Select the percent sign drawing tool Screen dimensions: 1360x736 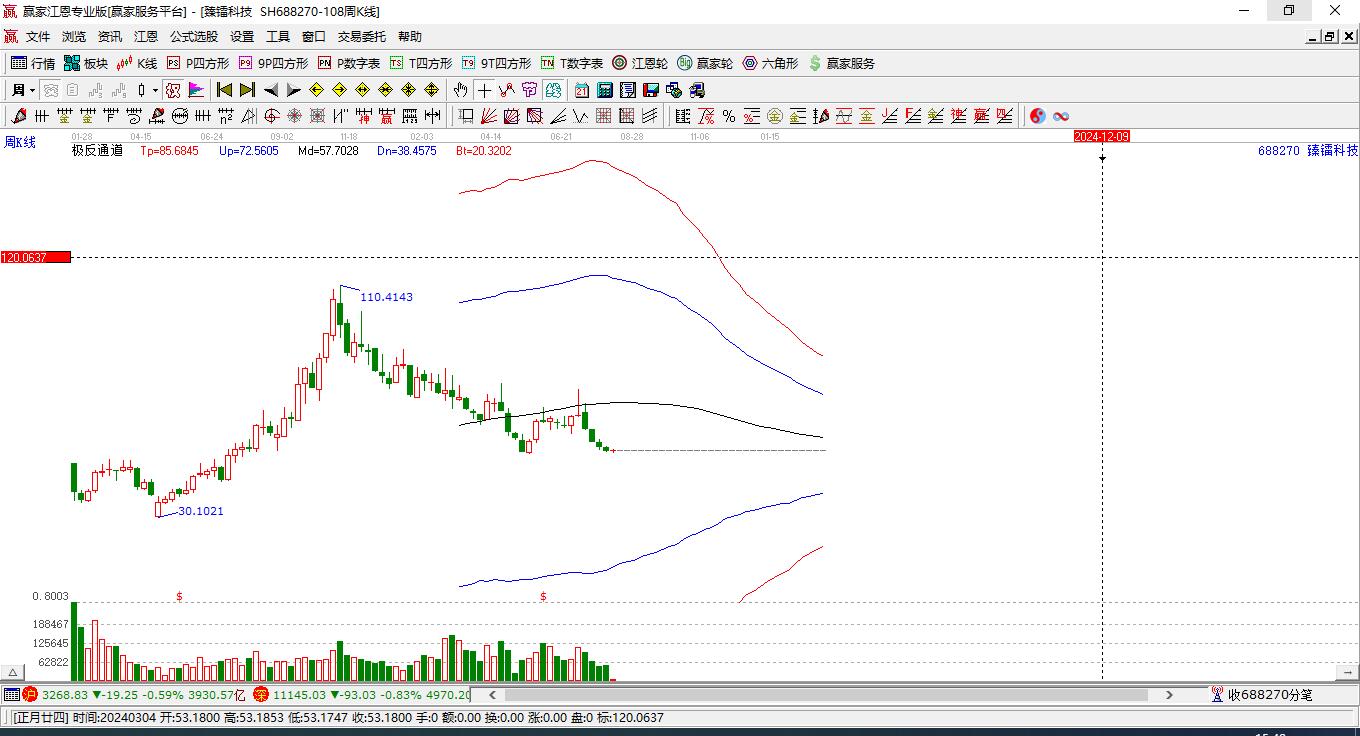(x=729, y=116)
